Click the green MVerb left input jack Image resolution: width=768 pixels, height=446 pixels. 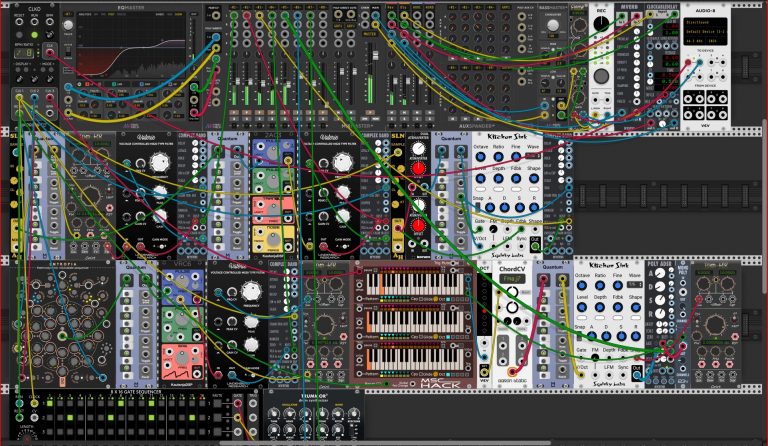click(622, 17)
